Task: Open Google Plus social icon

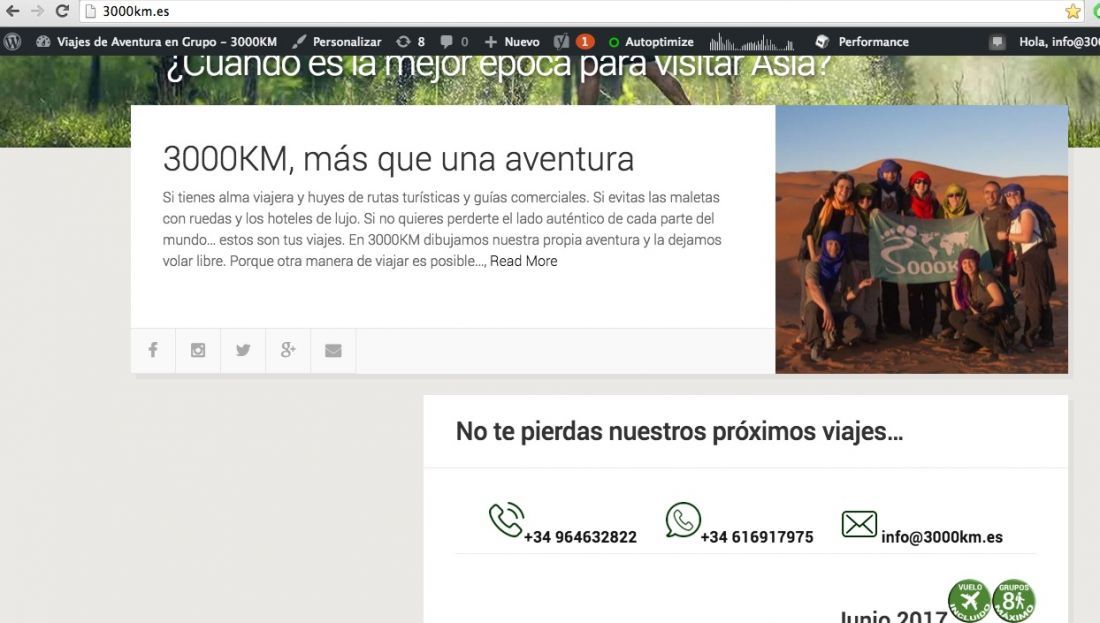Action: pos(288,350)
